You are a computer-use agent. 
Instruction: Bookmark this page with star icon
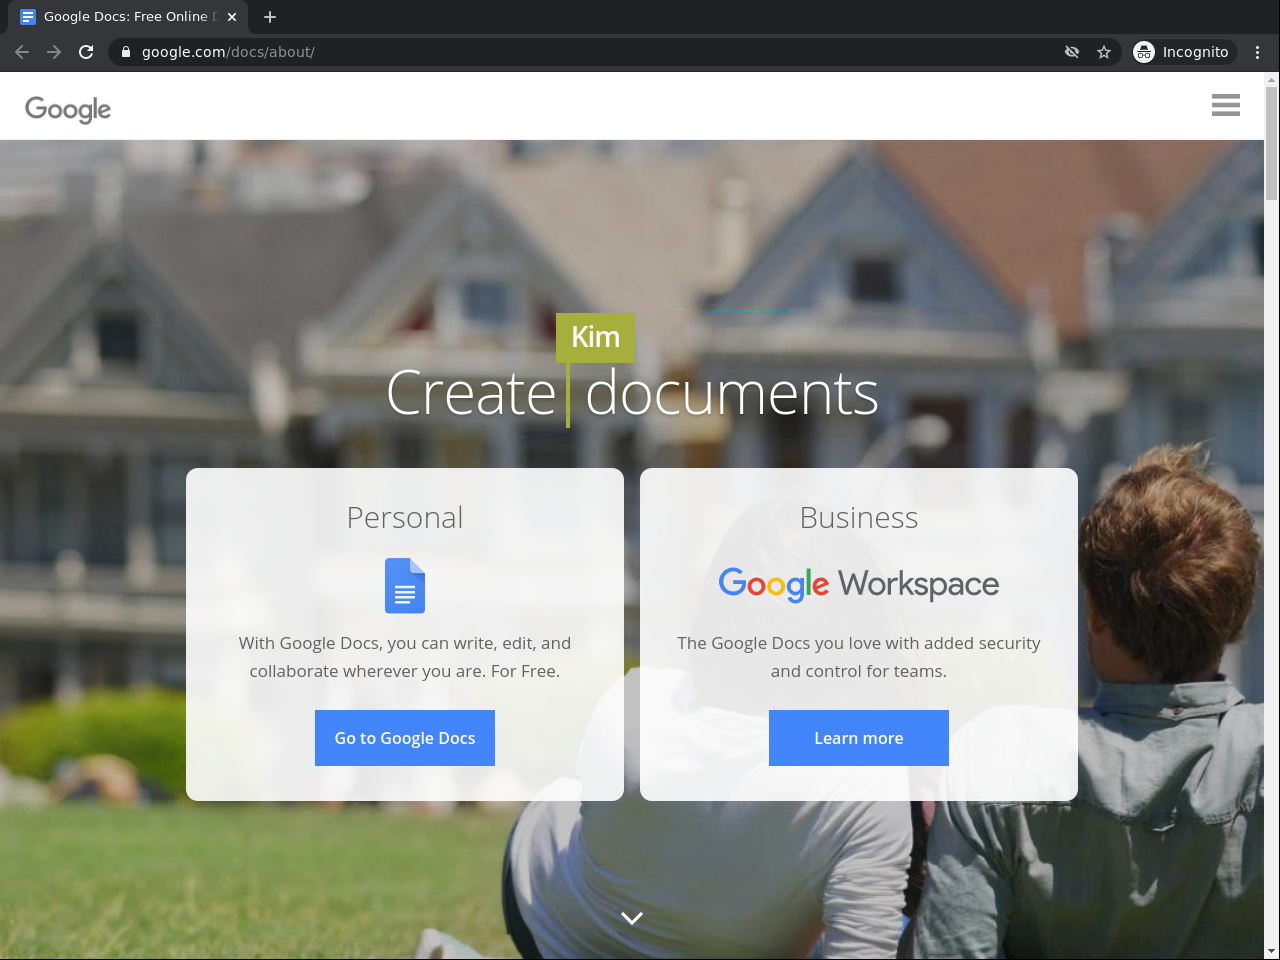[1104, 52]
